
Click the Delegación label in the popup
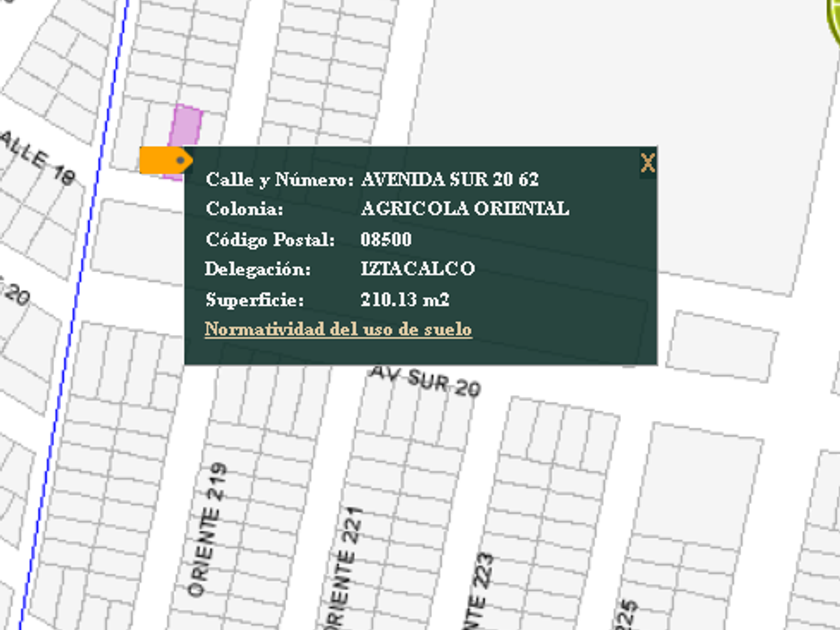click(x=258, y=268)
